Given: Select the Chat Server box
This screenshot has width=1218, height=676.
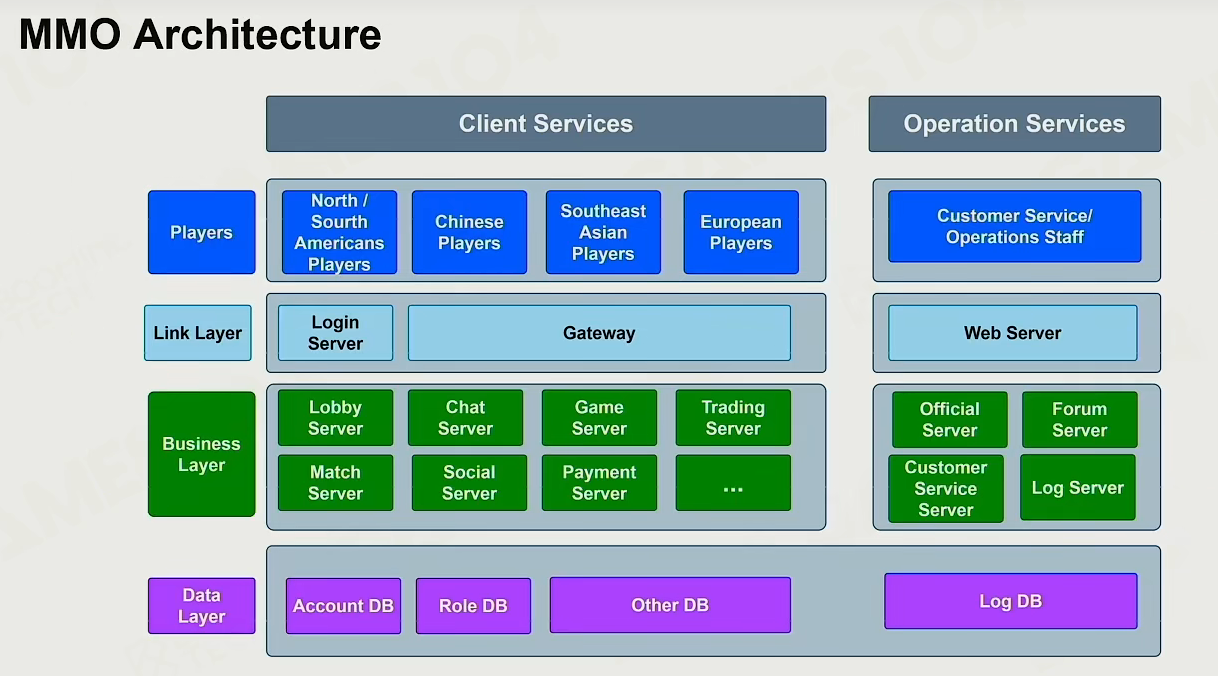Looking at the screenshot, I should (465, 418).
